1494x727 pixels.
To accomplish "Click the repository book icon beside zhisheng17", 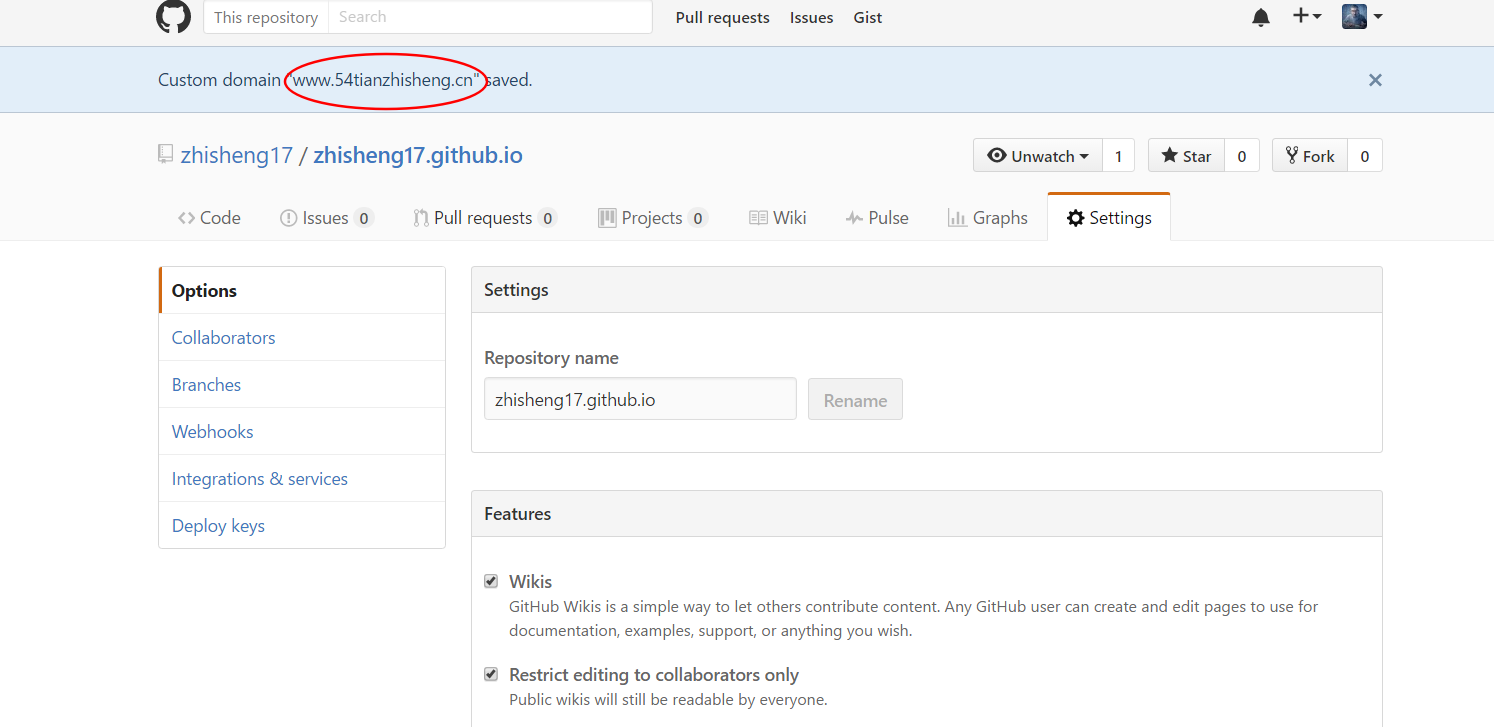I will [165, 155].
